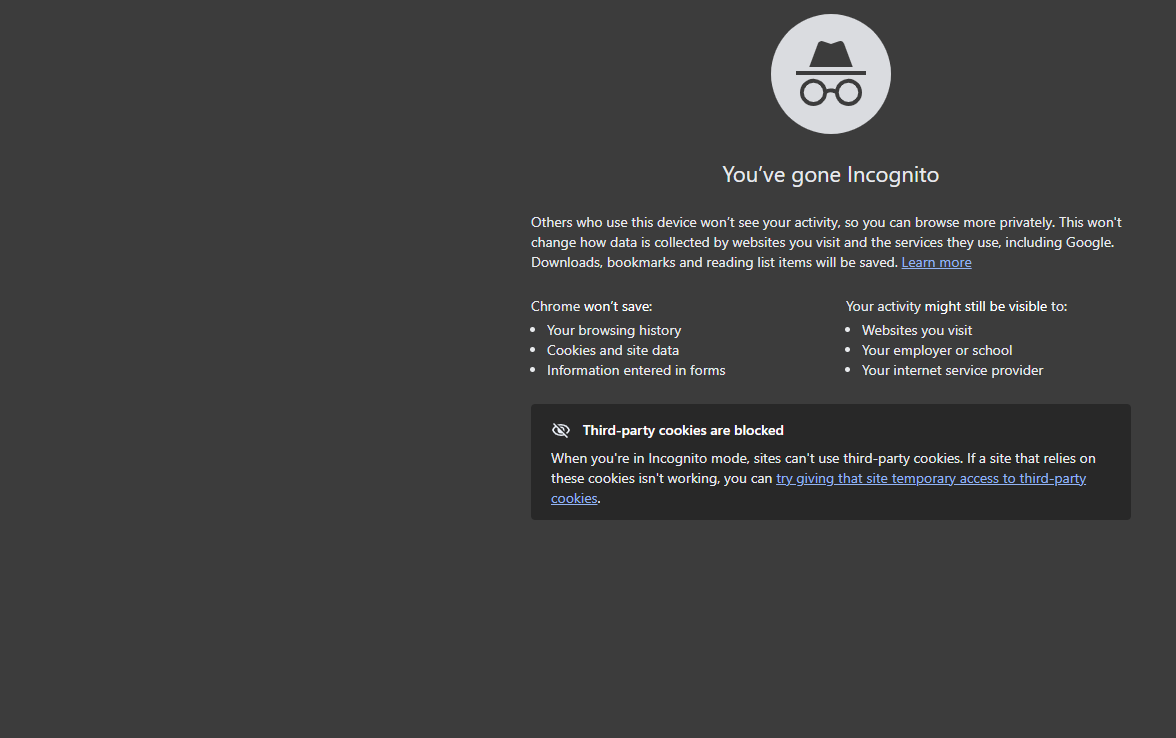
Task: Open temporary third-party cookies access link
Action: tap(931, 478)
